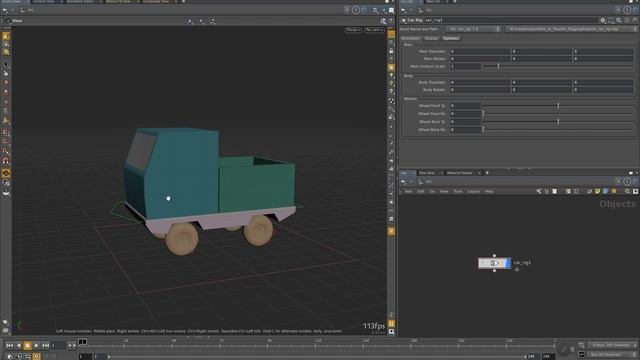This screenshot has height=360, width=640.
Task: Open the Help menu in network editor
Action: (x=489, y=191)
